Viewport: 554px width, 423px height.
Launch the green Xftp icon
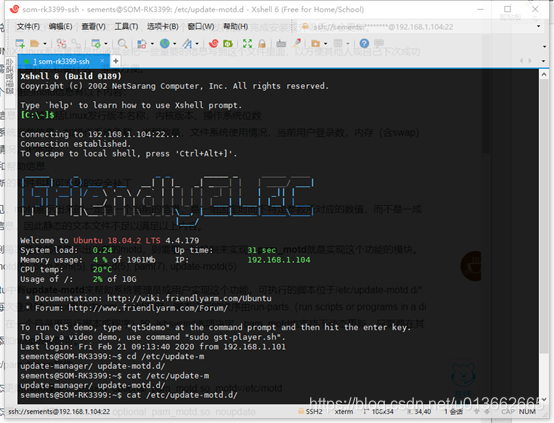[228, 43]
